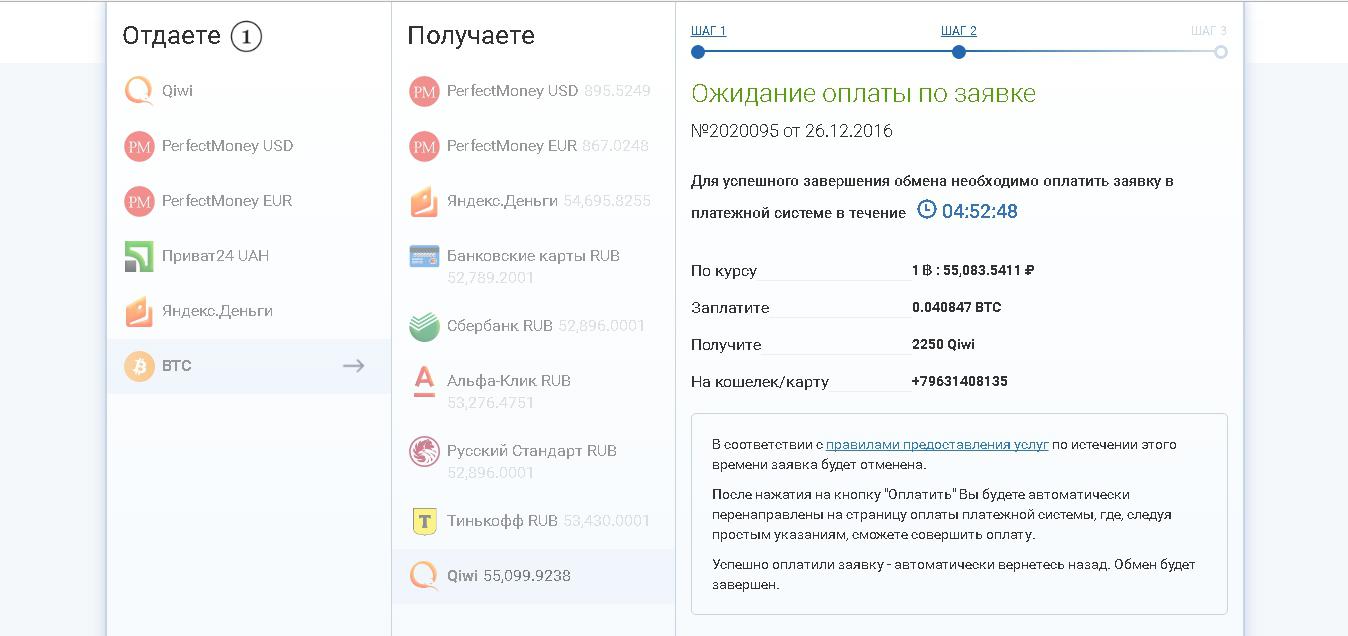Click the ШАГ 1 progress dot
Image resolution: width=1348 pixels, height=636 pixels.
coord(698,52)
